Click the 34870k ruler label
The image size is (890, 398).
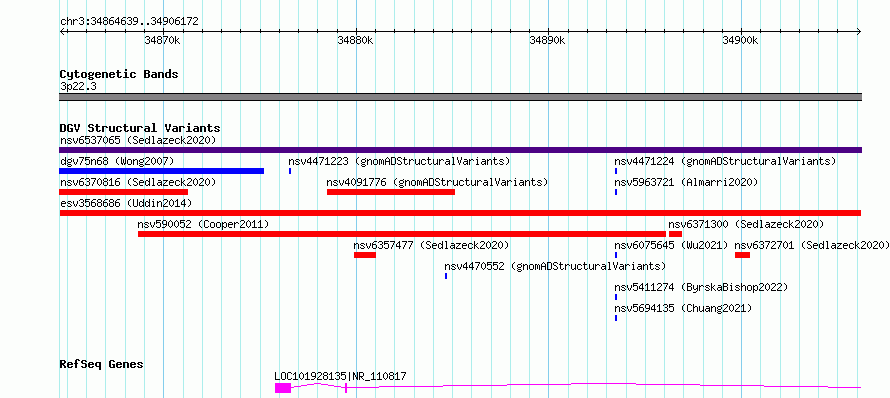pyautogui.click(x=163, y=40)
